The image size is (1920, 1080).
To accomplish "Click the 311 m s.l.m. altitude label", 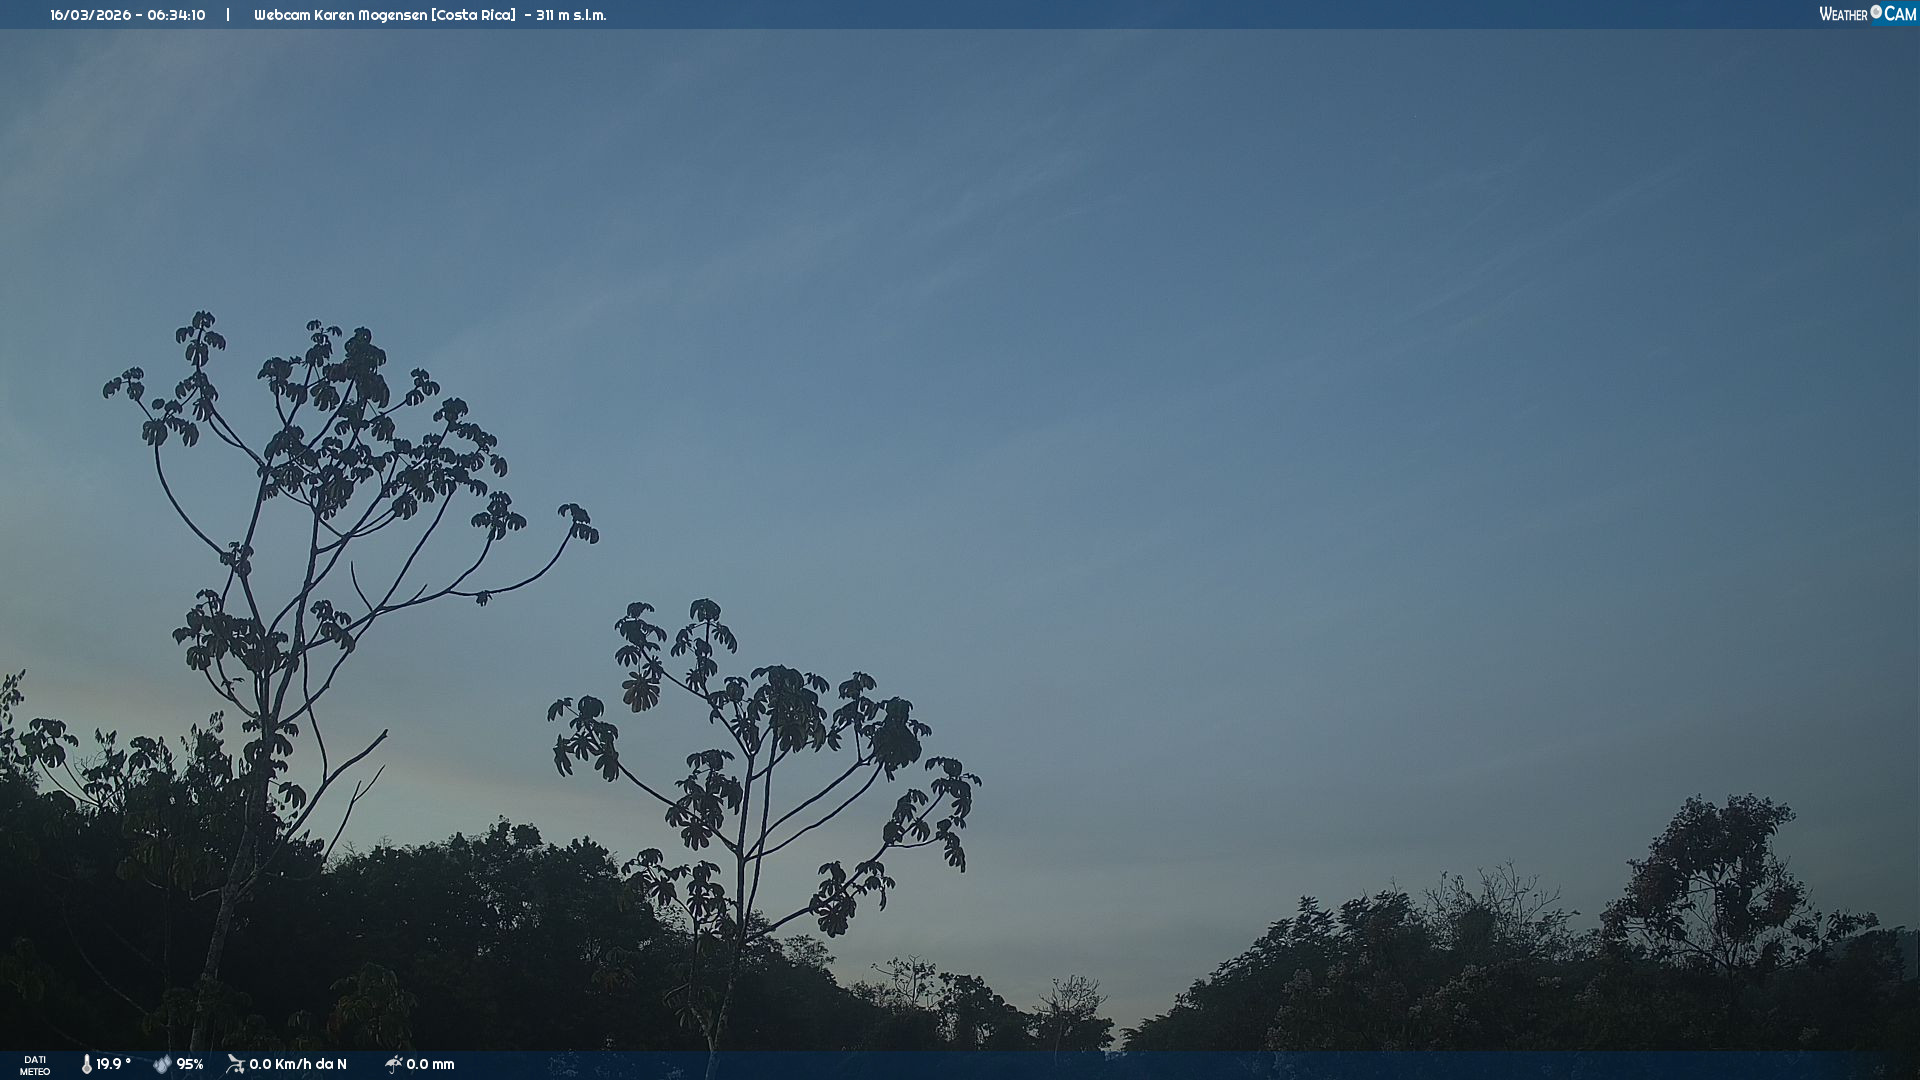I will pyautogui.click(x=571, y=15).
